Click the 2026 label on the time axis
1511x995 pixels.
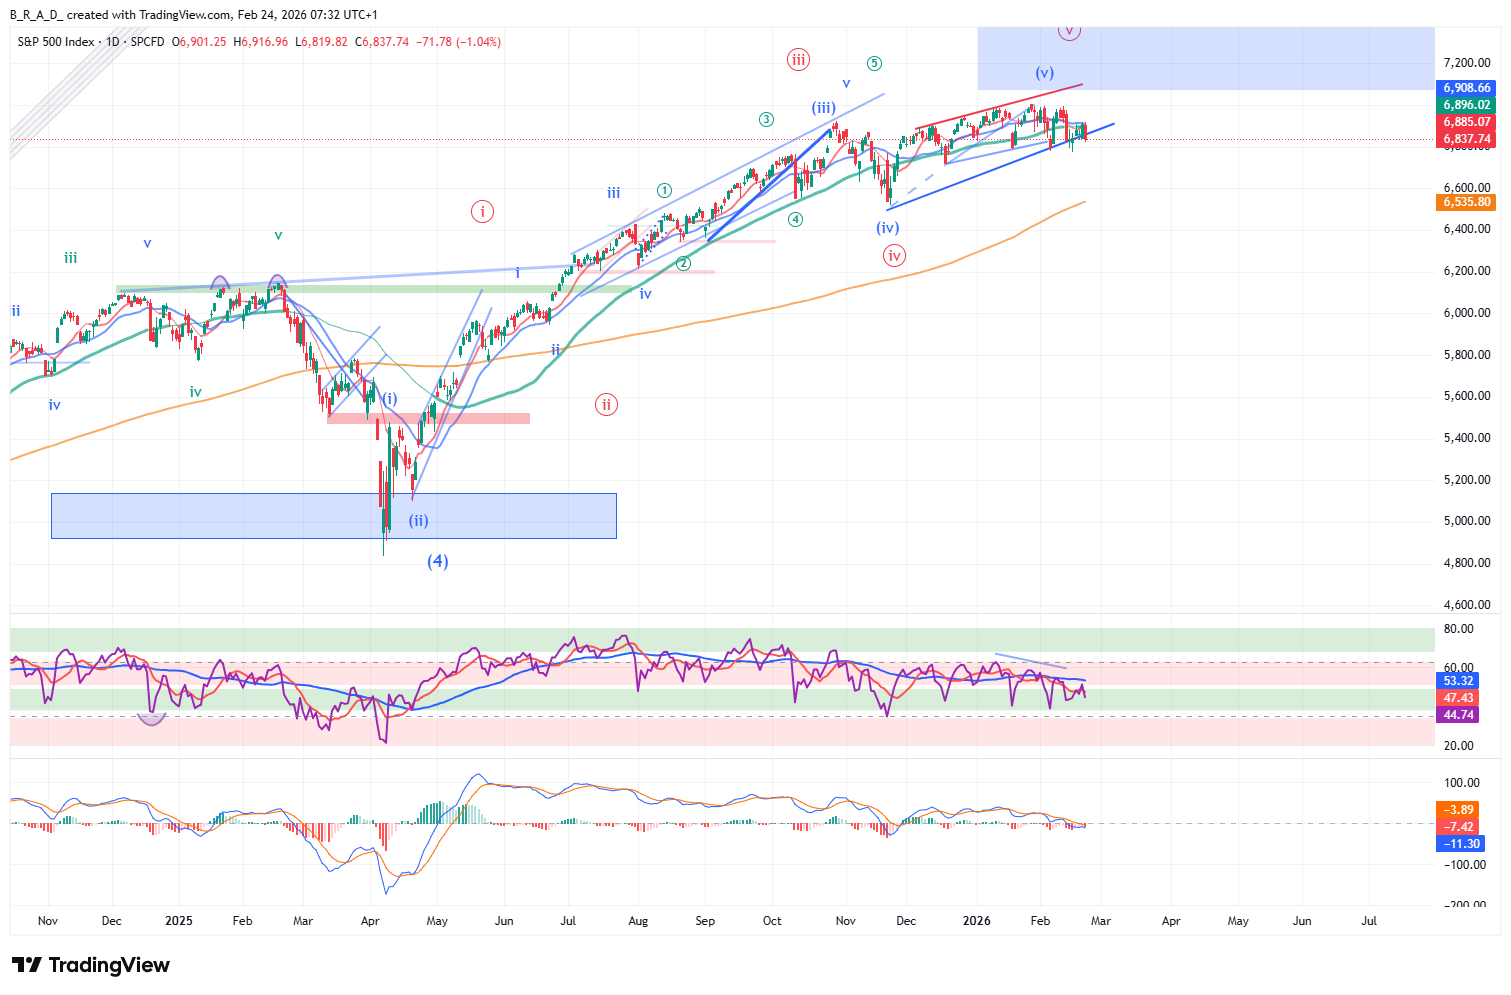[976, 921]
